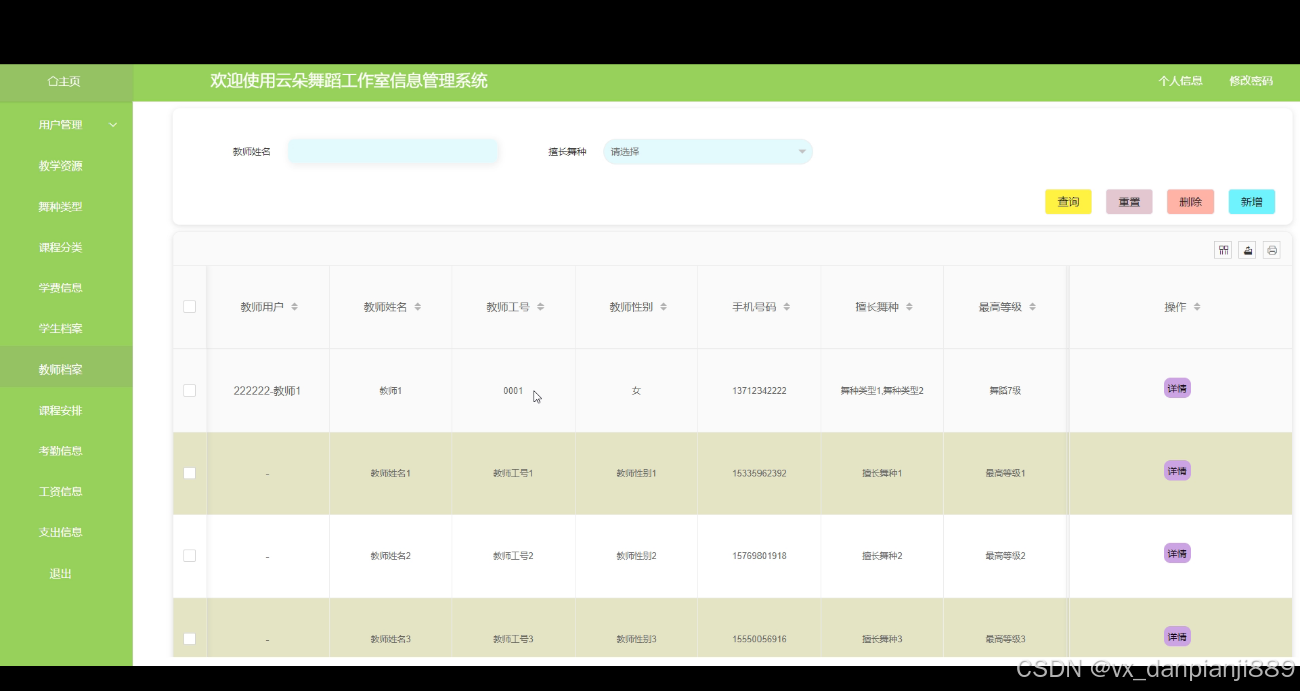This screenshot has width=1300, height=691.
Task: Click the cell 擅长舞种1
Action: pos(882,473)
